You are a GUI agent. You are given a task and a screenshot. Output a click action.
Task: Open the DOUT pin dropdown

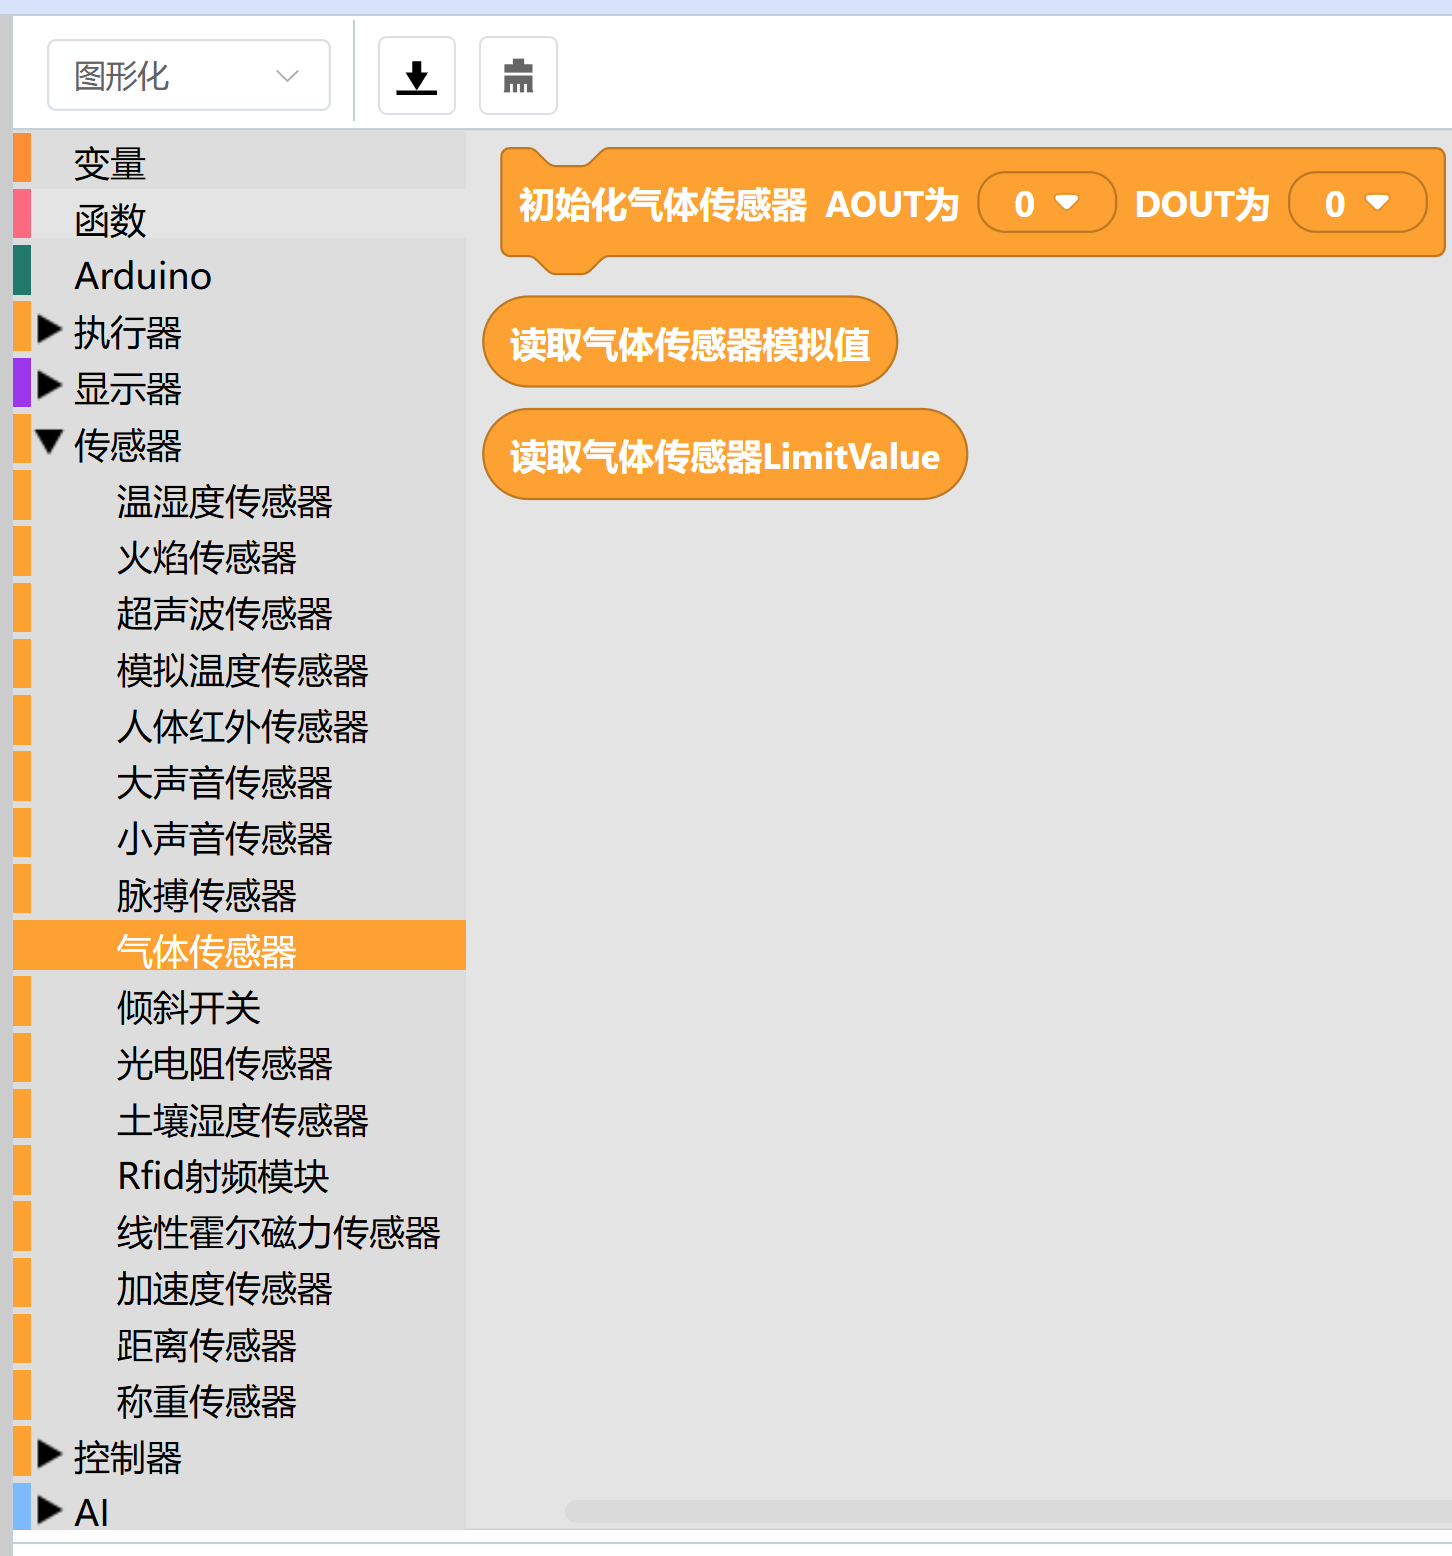(x=1357, y=203)
